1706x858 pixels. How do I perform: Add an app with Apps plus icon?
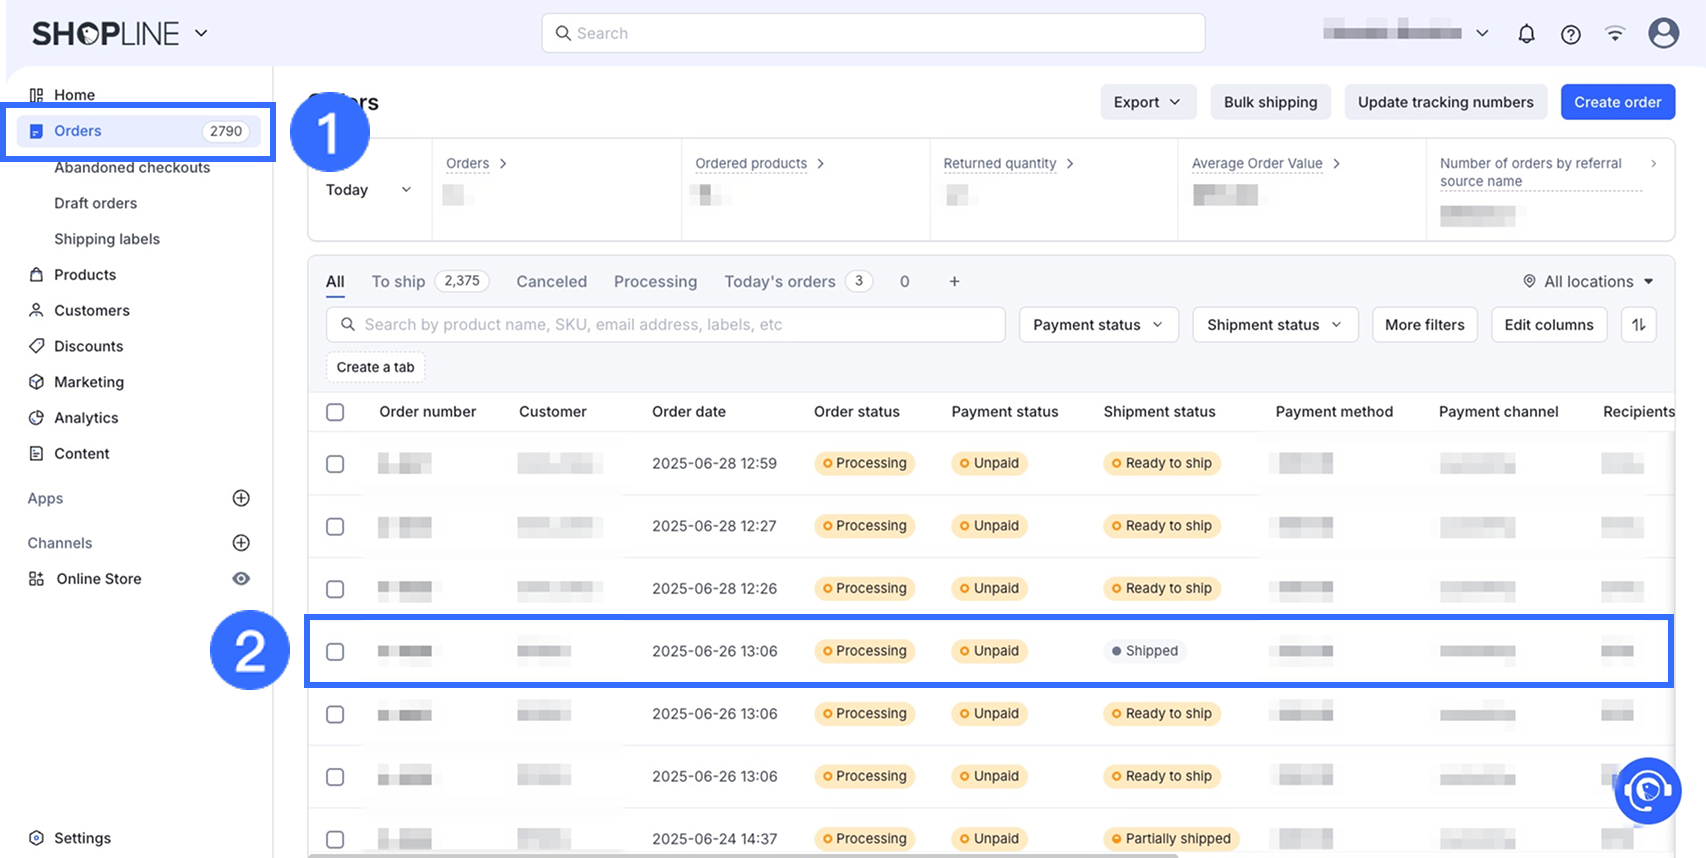pos(241,498)
